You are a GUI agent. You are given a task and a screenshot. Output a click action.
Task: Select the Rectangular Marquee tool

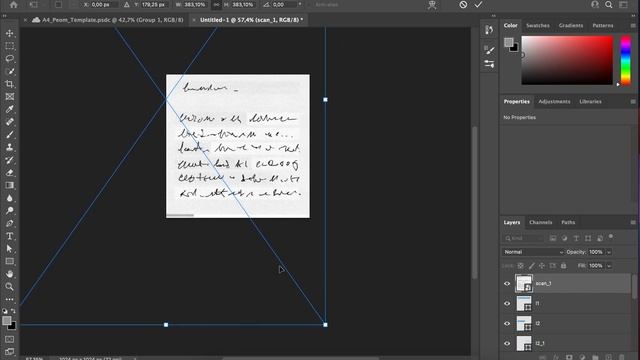(9, 46)
